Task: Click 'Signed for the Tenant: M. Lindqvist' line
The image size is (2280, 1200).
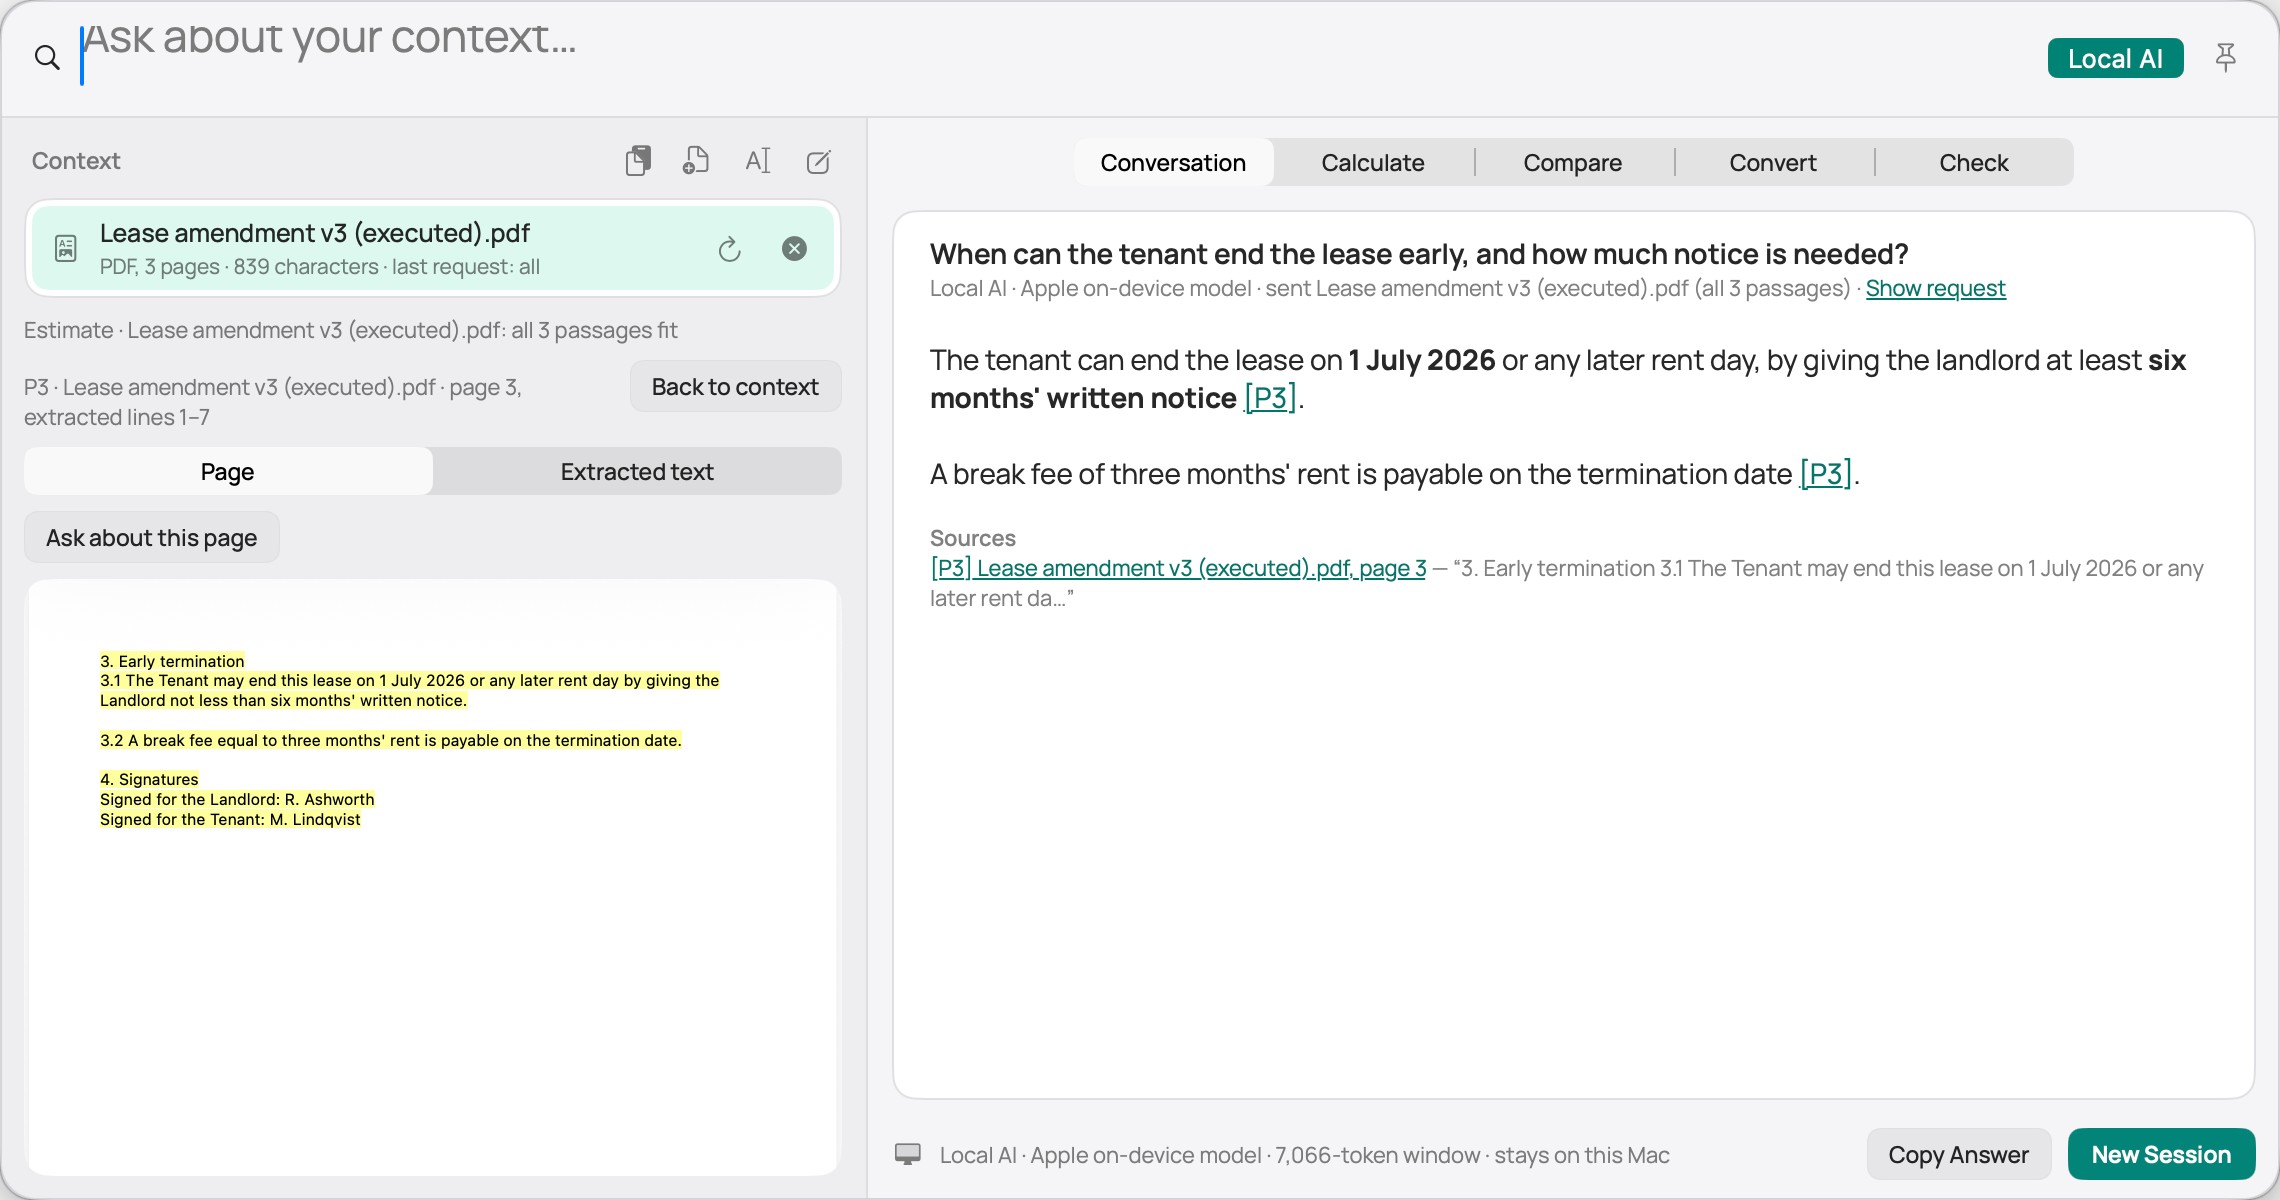Action: pyautogui.click(x=230, y=819)
